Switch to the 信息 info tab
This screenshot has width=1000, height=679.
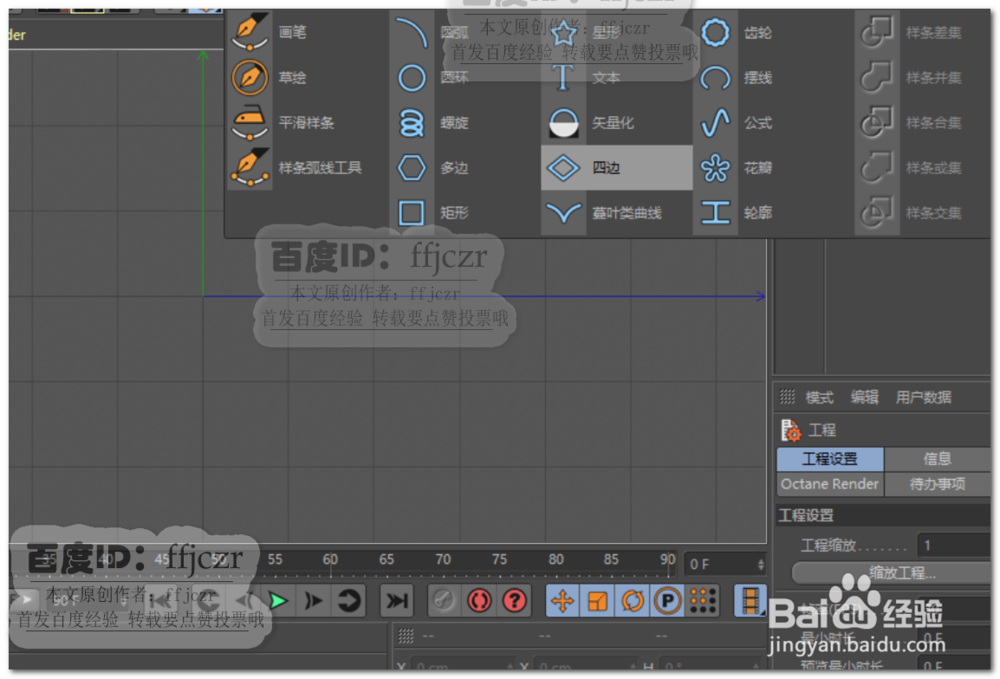937,458
